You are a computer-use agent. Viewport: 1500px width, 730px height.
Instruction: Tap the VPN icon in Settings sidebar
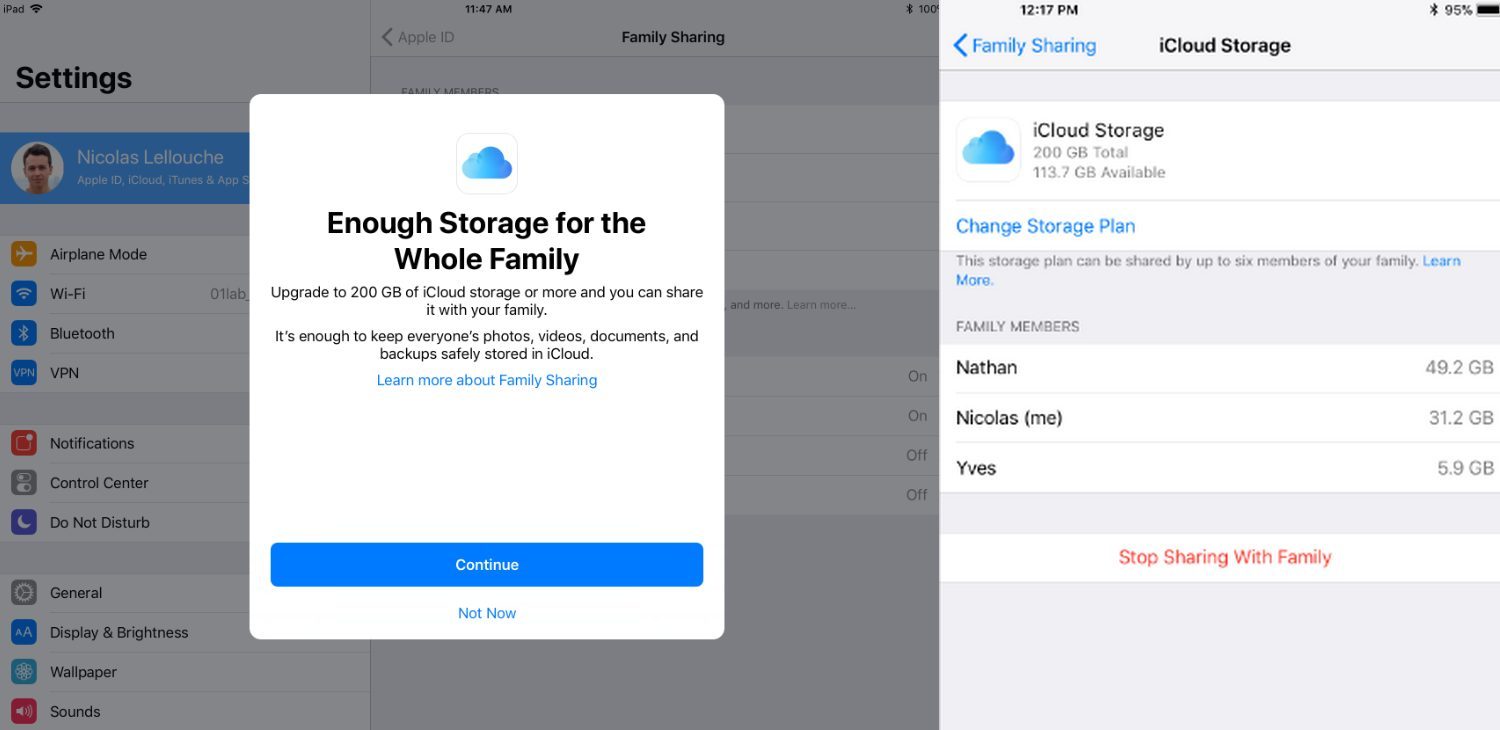click(24, 373)
